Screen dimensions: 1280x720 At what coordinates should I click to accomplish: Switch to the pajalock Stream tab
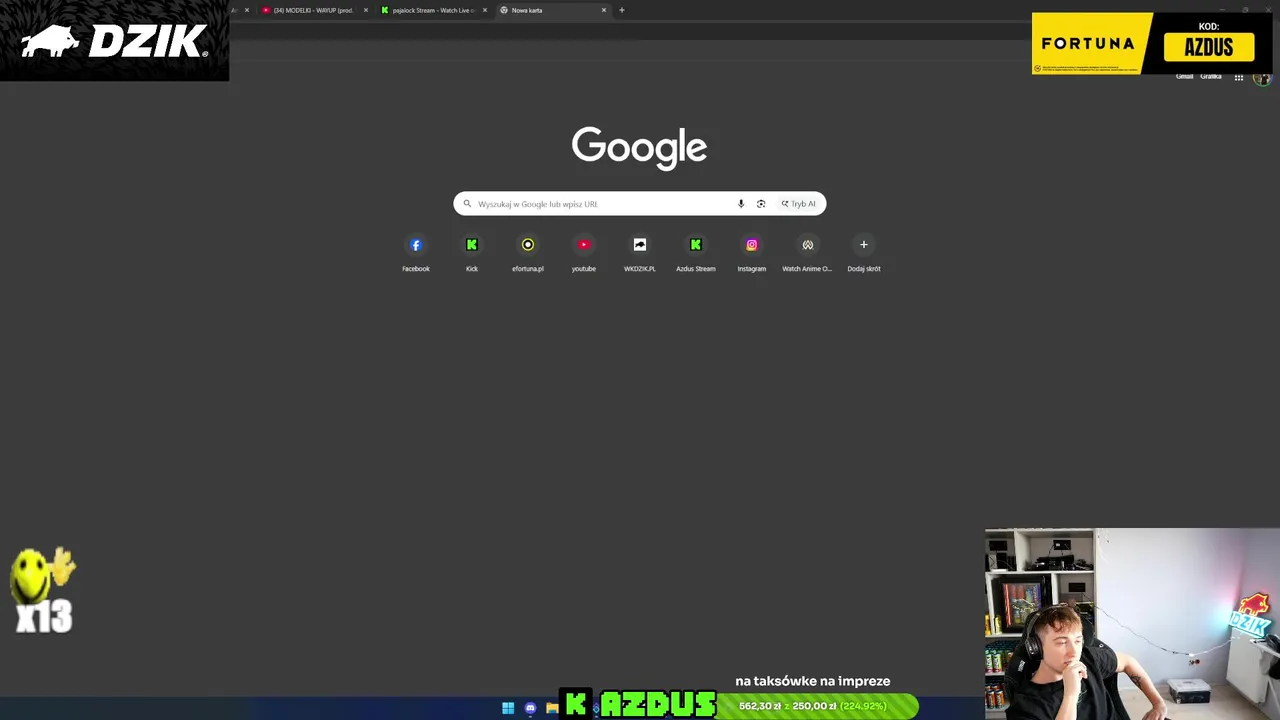(x=433, y=10)
